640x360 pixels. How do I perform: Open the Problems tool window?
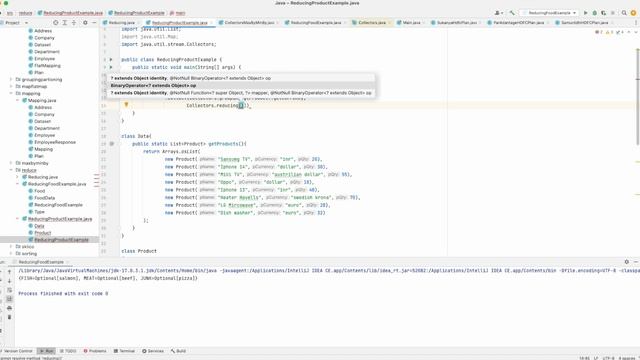click(95, 351)
